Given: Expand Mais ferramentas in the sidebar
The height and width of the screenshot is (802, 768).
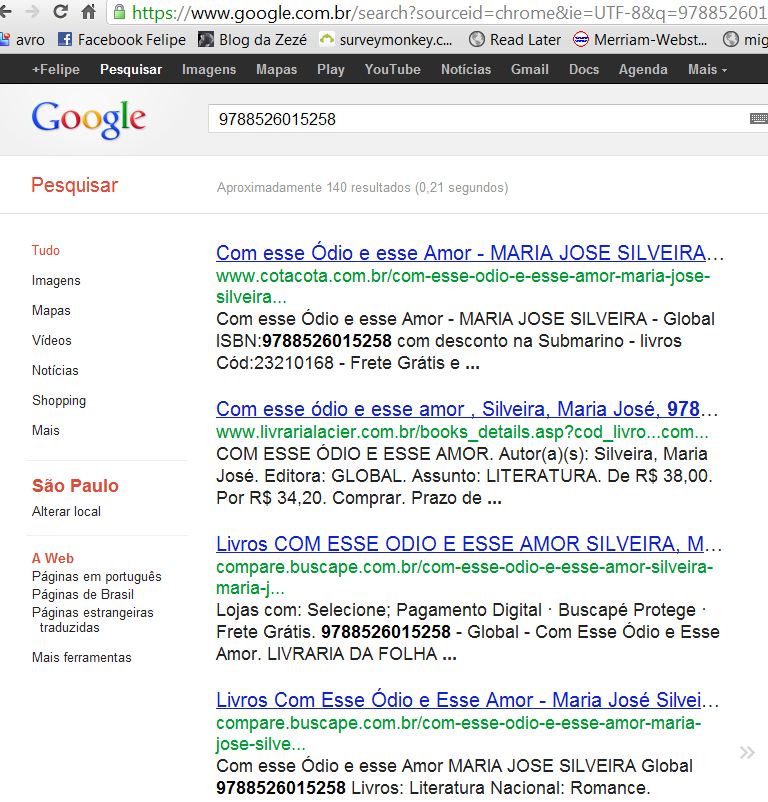Looking at the screenshot, I should pyautogui.click(x=82, y=657).
